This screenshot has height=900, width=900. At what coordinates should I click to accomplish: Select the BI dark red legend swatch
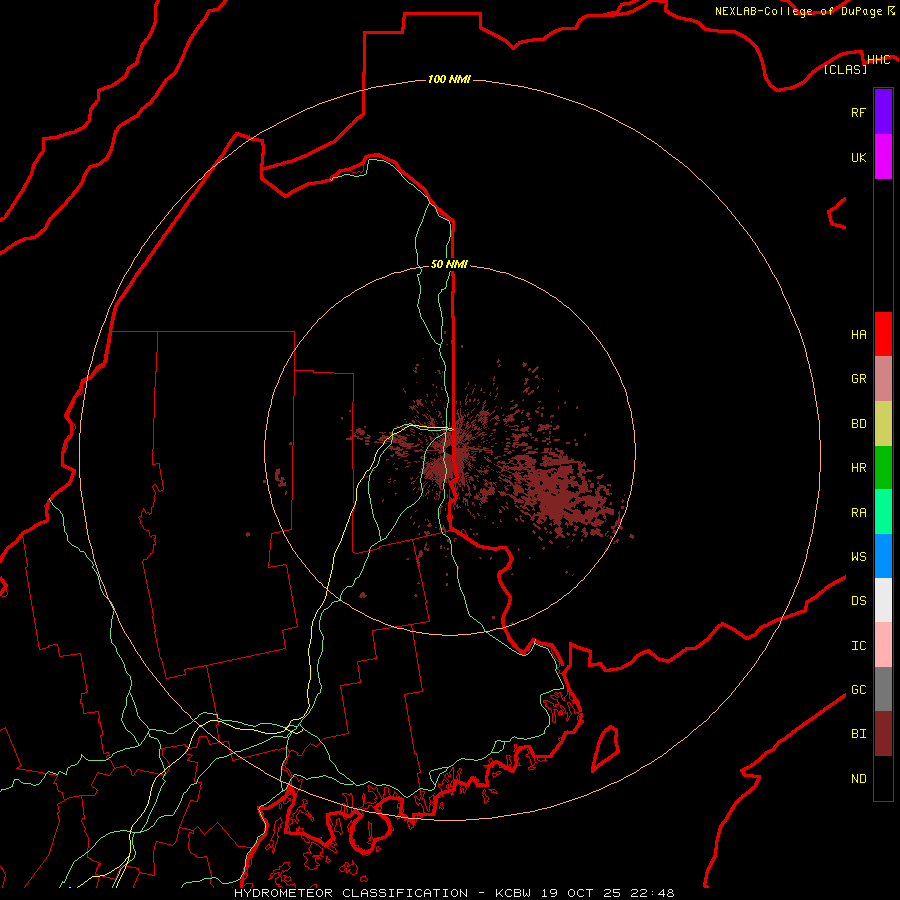[883, 734]
